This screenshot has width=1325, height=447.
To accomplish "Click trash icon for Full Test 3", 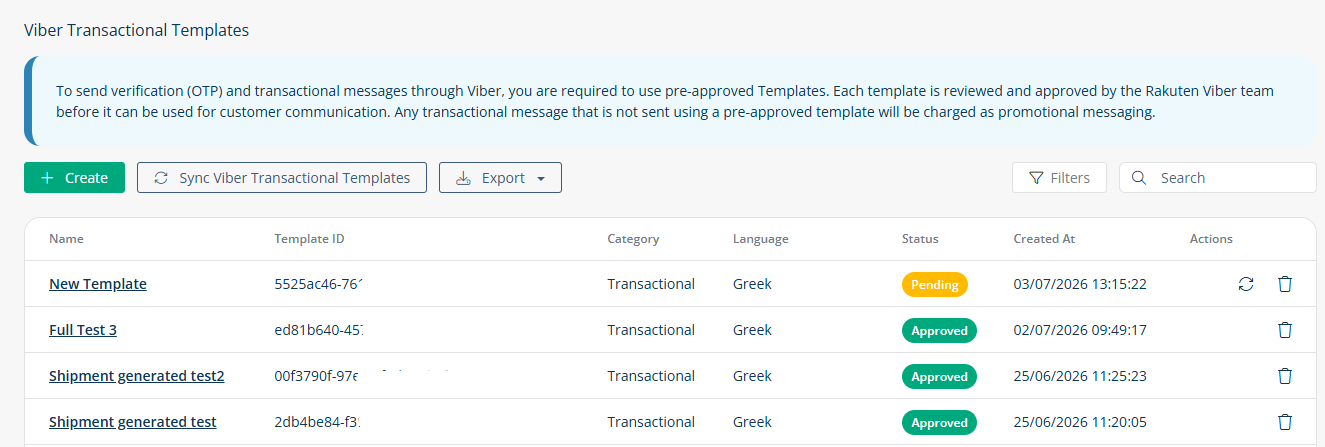I will point(1285,330).
